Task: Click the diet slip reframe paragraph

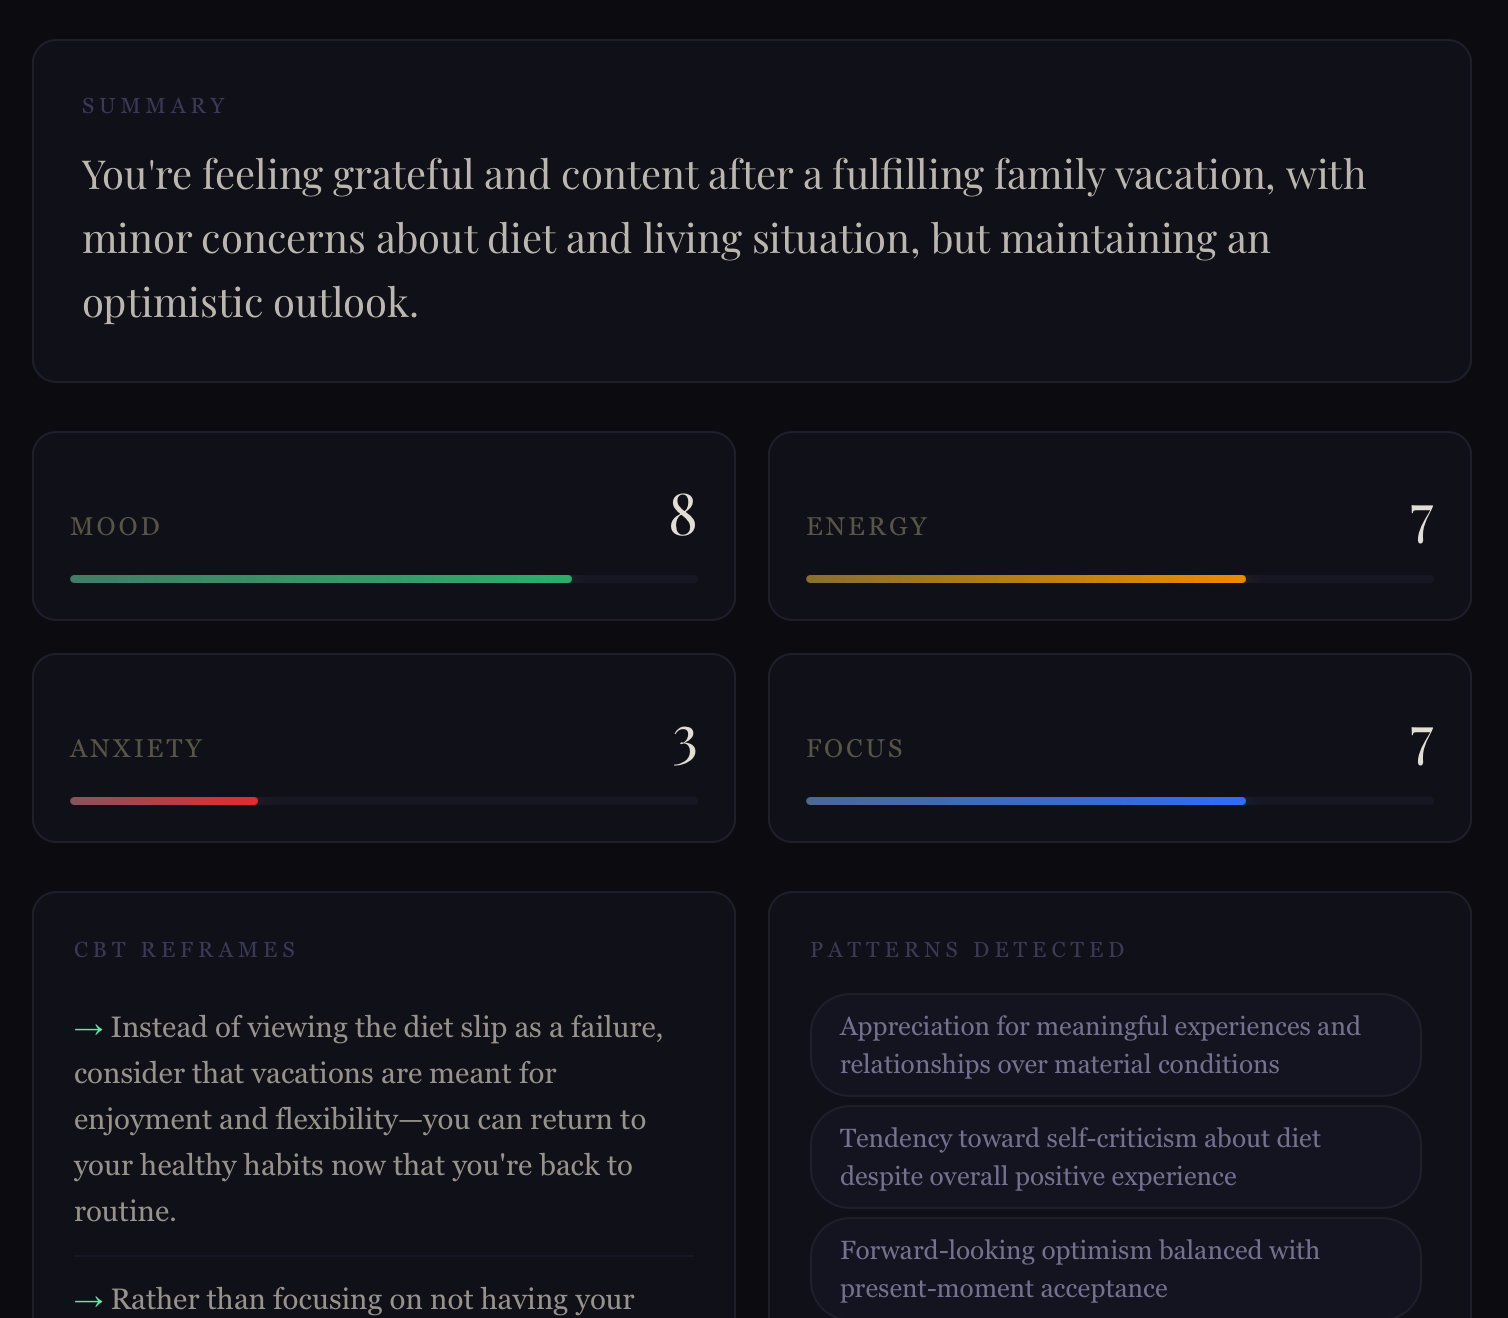Action: [x=368, y=1119]
